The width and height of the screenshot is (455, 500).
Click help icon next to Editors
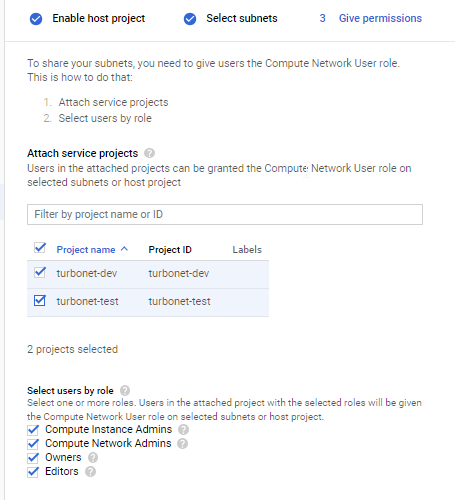coord(90,472)
